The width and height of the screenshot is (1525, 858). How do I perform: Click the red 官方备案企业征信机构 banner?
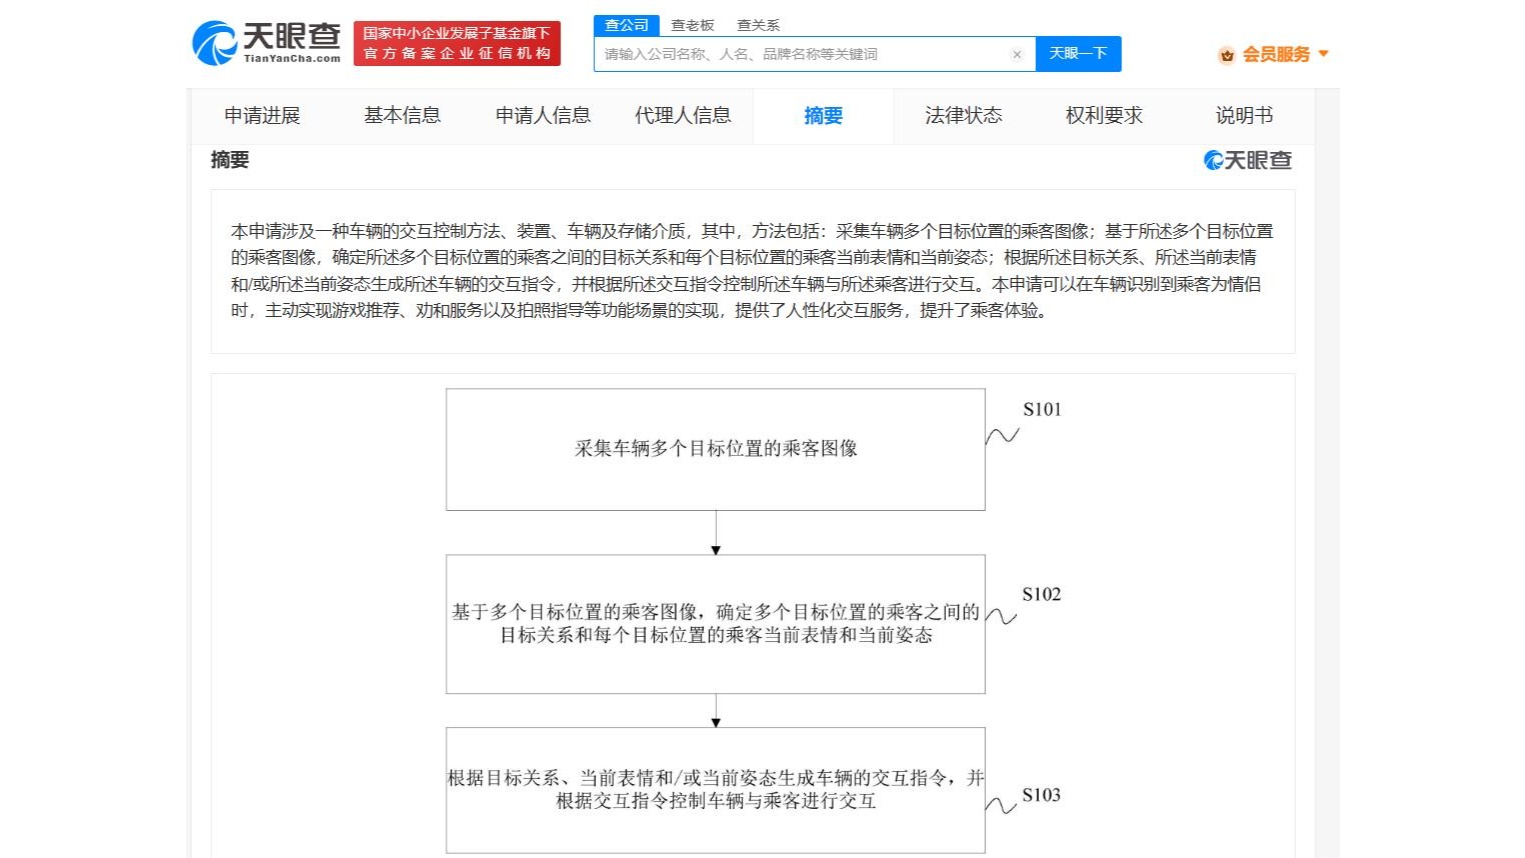[x=456, y=43]
